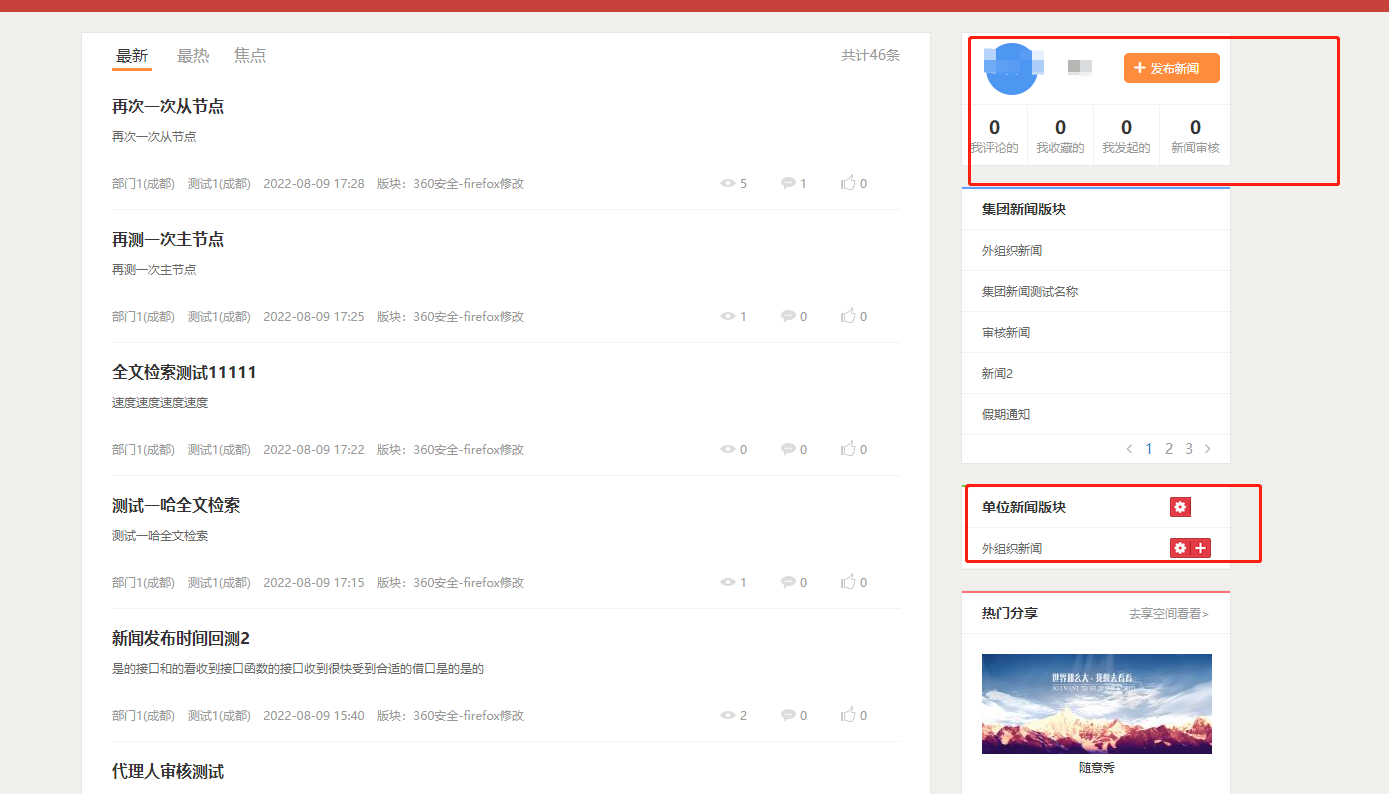Give a thumbs-up to 再测一次主节点

click(x=848, y=316)
